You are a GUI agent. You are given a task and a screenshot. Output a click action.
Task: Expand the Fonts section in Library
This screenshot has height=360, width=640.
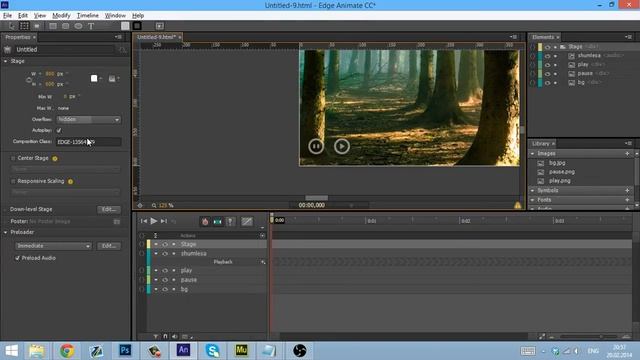click(533, 200)
